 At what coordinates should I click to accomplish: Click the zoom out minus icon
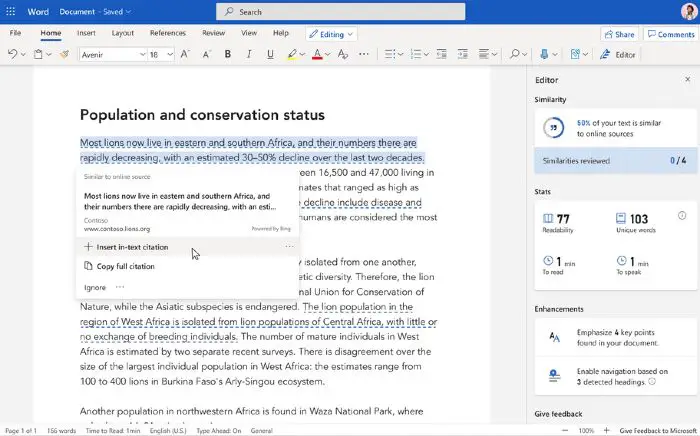click(565, 431)
